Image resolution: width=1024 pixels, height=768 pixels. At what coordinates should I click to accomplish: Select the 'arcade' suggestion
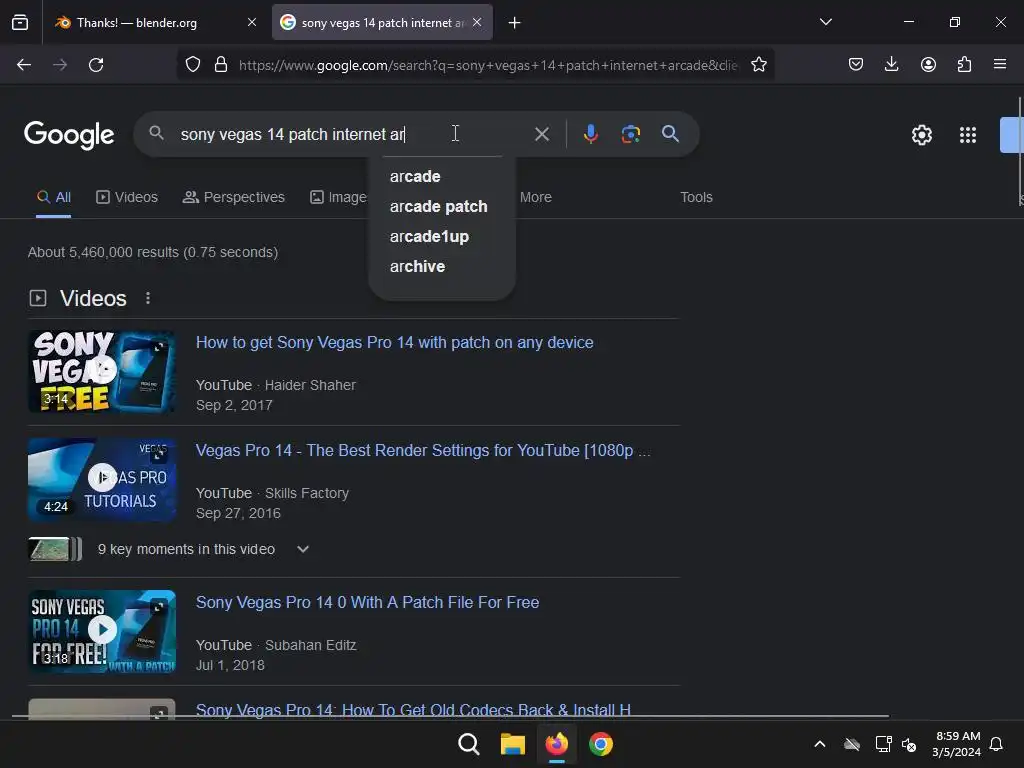click(415, 176)
